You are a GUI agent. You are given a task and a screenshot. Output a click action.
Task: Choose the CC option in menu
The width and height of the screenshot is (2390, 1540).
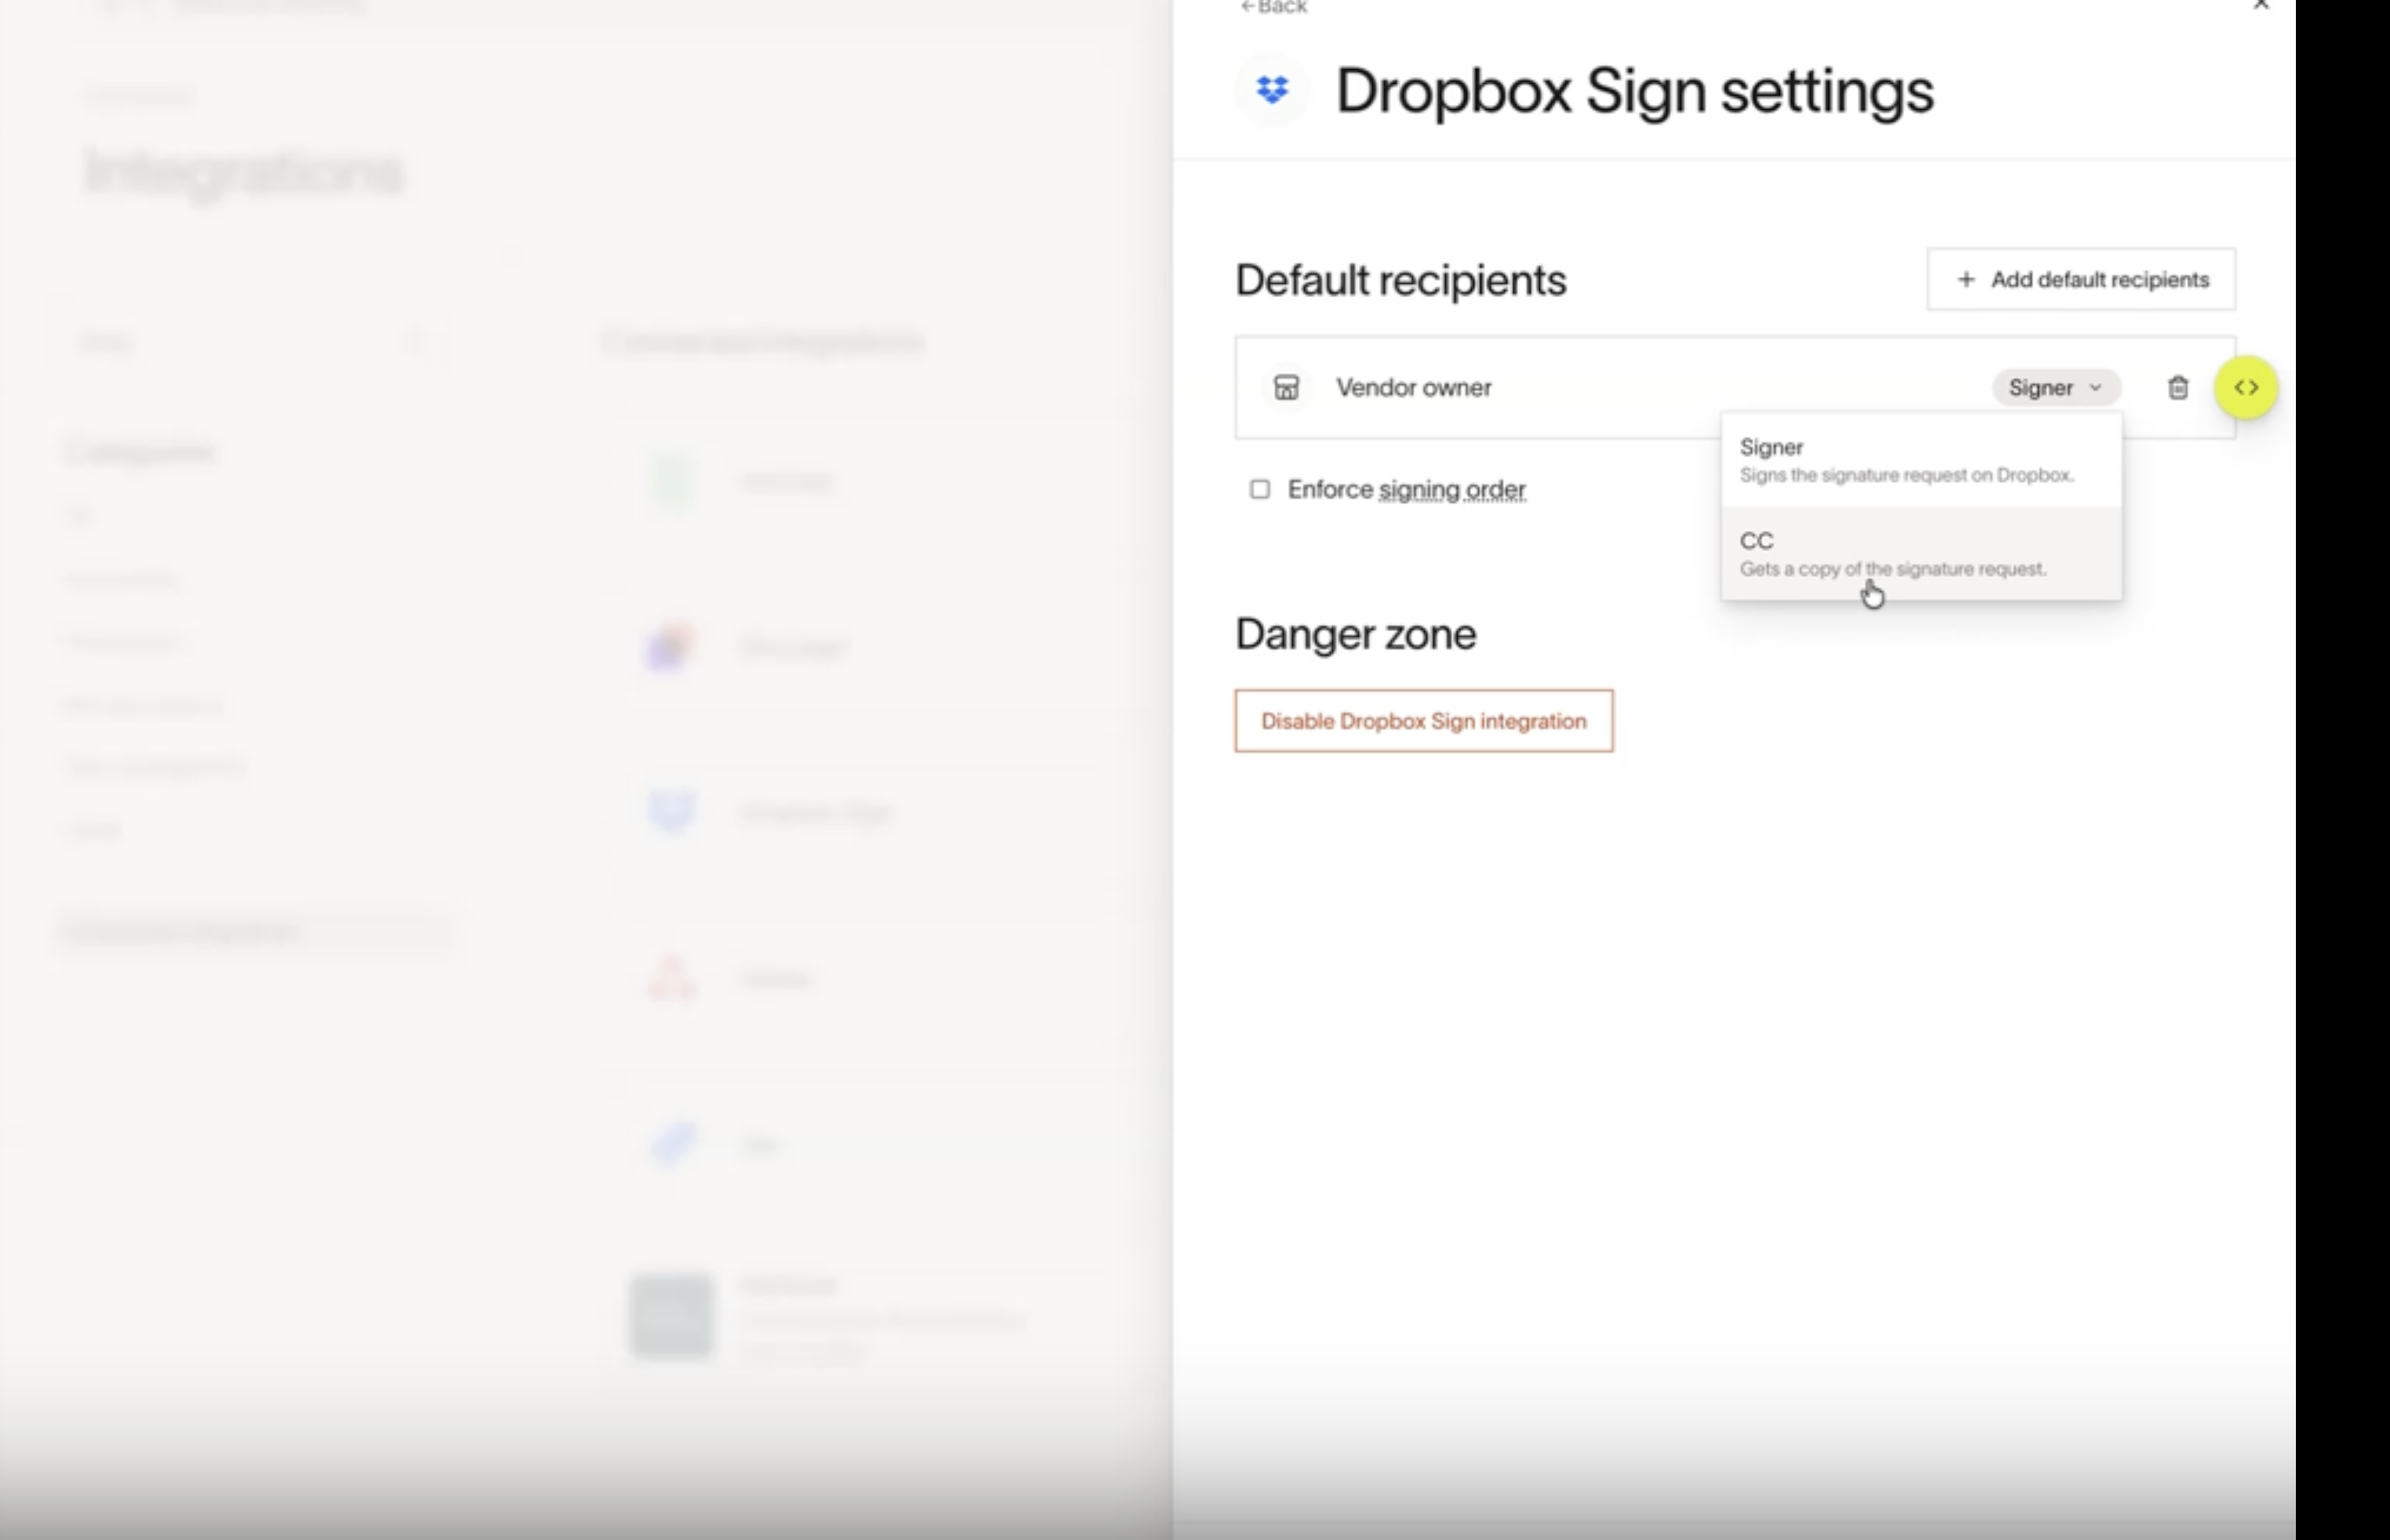point(1921,553)
